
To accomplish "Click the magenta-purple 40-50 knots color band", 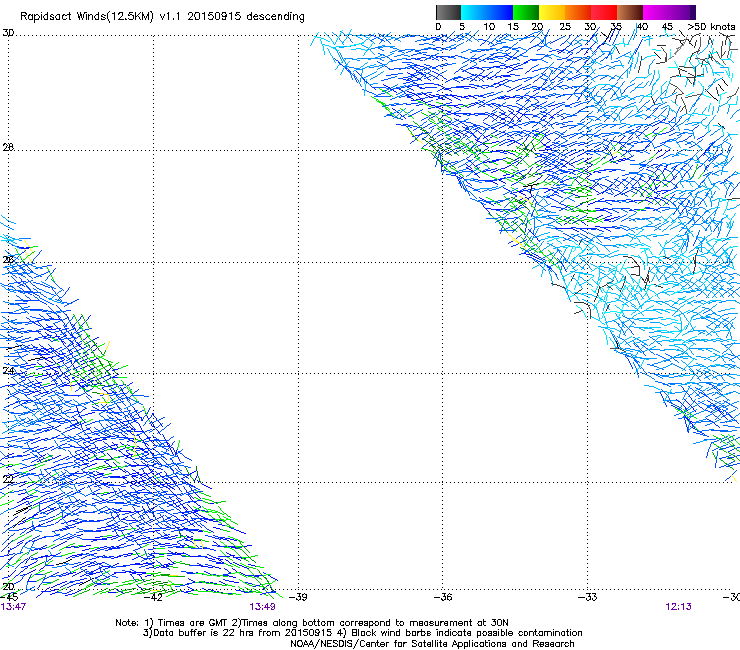I will pyautogui.click(x=669, y=12).
